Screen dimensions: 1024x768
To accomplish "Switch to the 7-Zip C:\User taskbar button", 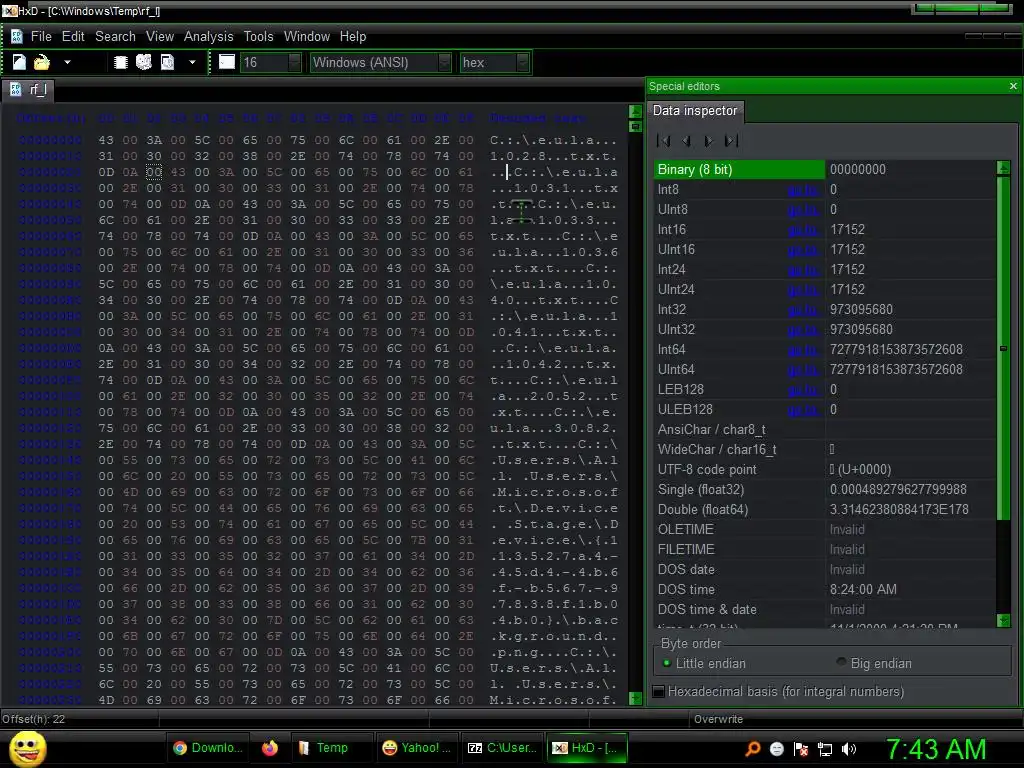I will click(x=502, y=748).
